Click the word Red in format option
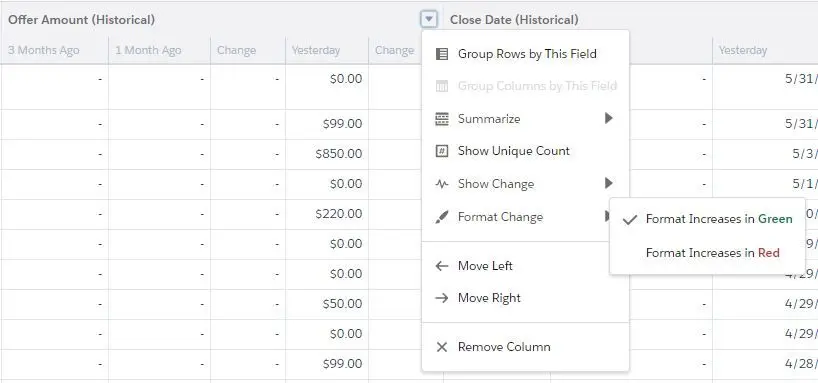Image resolution: width=818 pixels, height=383 pixels. pyautogui.click(x=769, y=253)
